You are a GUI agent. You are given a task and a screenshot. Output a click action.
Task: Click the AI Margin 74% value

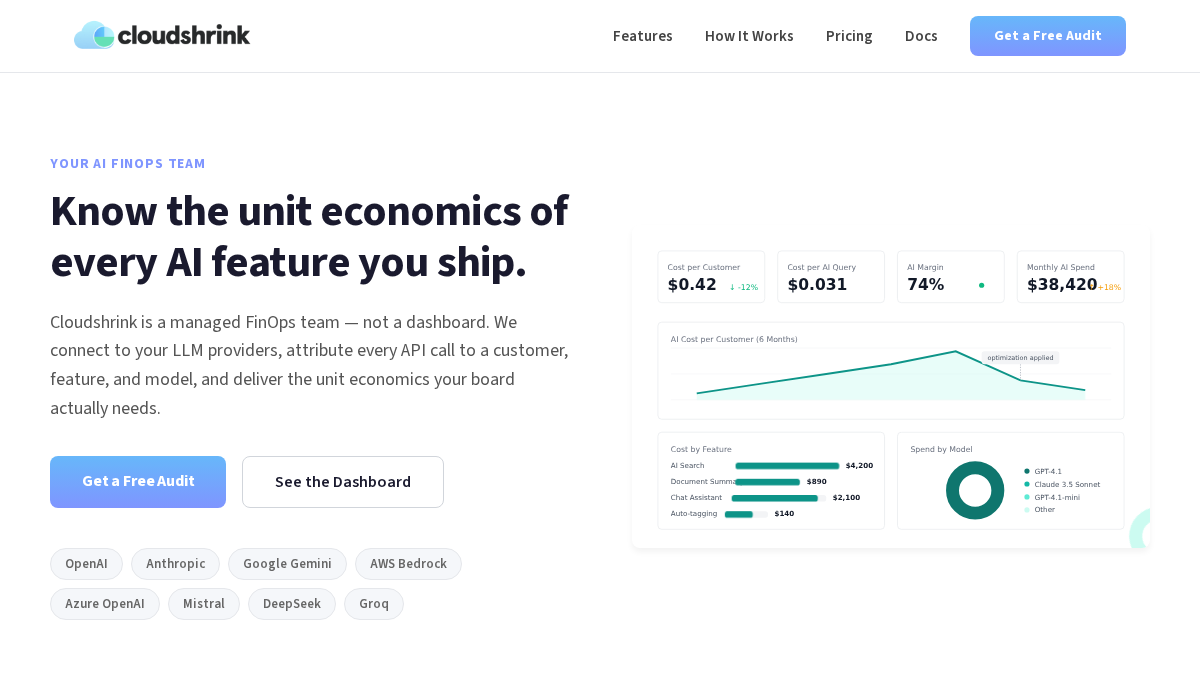pos(925,285)
